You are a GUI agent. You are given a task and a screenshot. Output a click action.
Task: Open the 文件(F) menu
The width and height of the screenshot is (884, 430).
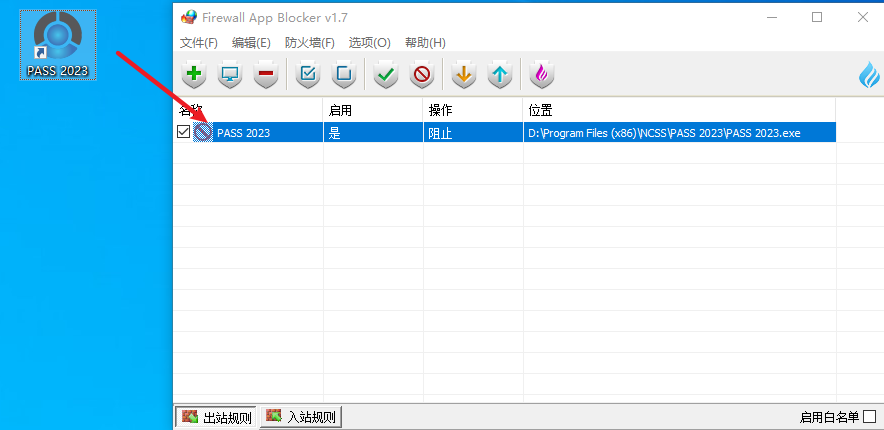(x=199, y=43)
